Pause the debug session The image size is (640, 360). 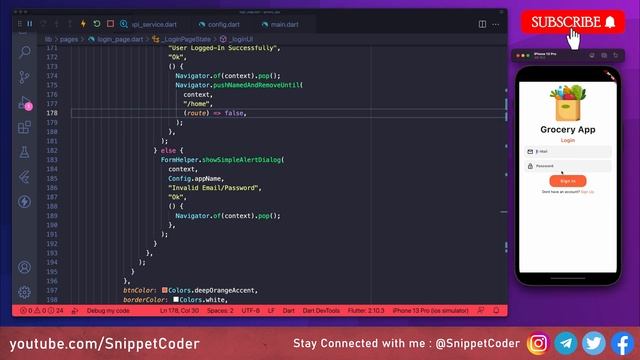pyautogui.click(x=30, y=24)
